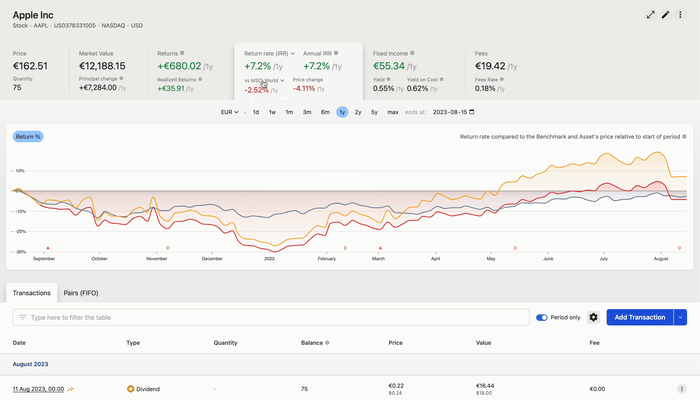700x400 pixels.
Task: Show info icon beside Annual IRR
Action: tap(336, 53)
